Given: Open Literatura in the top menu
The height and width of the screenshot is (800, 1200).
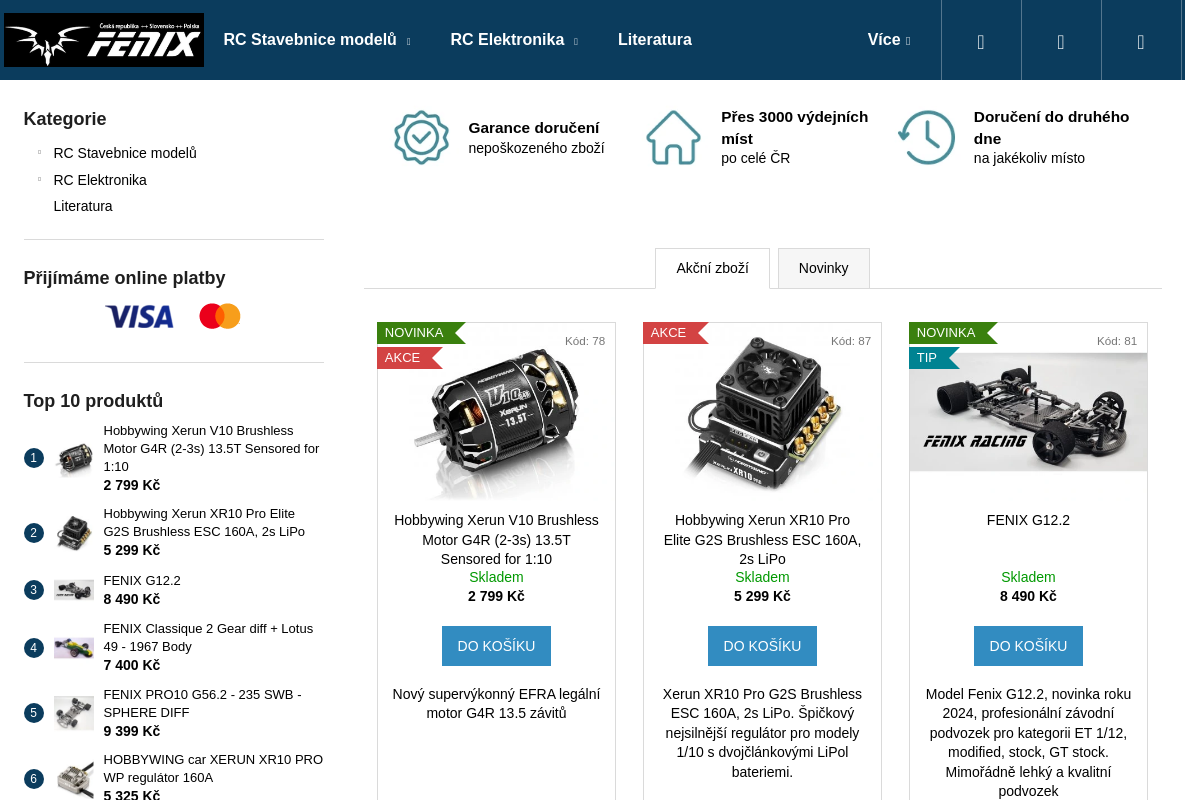Looking at the screenshot, I should pos(655,40).
